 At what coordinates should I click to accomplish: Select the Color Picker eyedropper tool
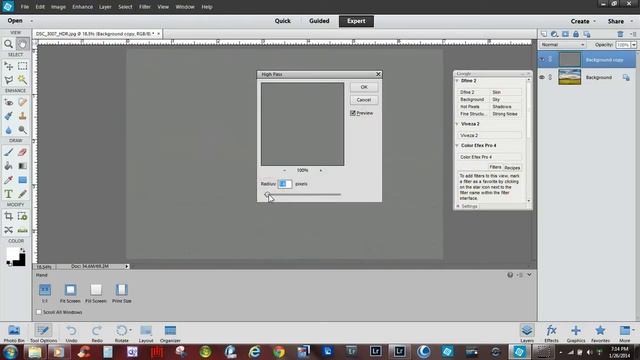[8, 180]
